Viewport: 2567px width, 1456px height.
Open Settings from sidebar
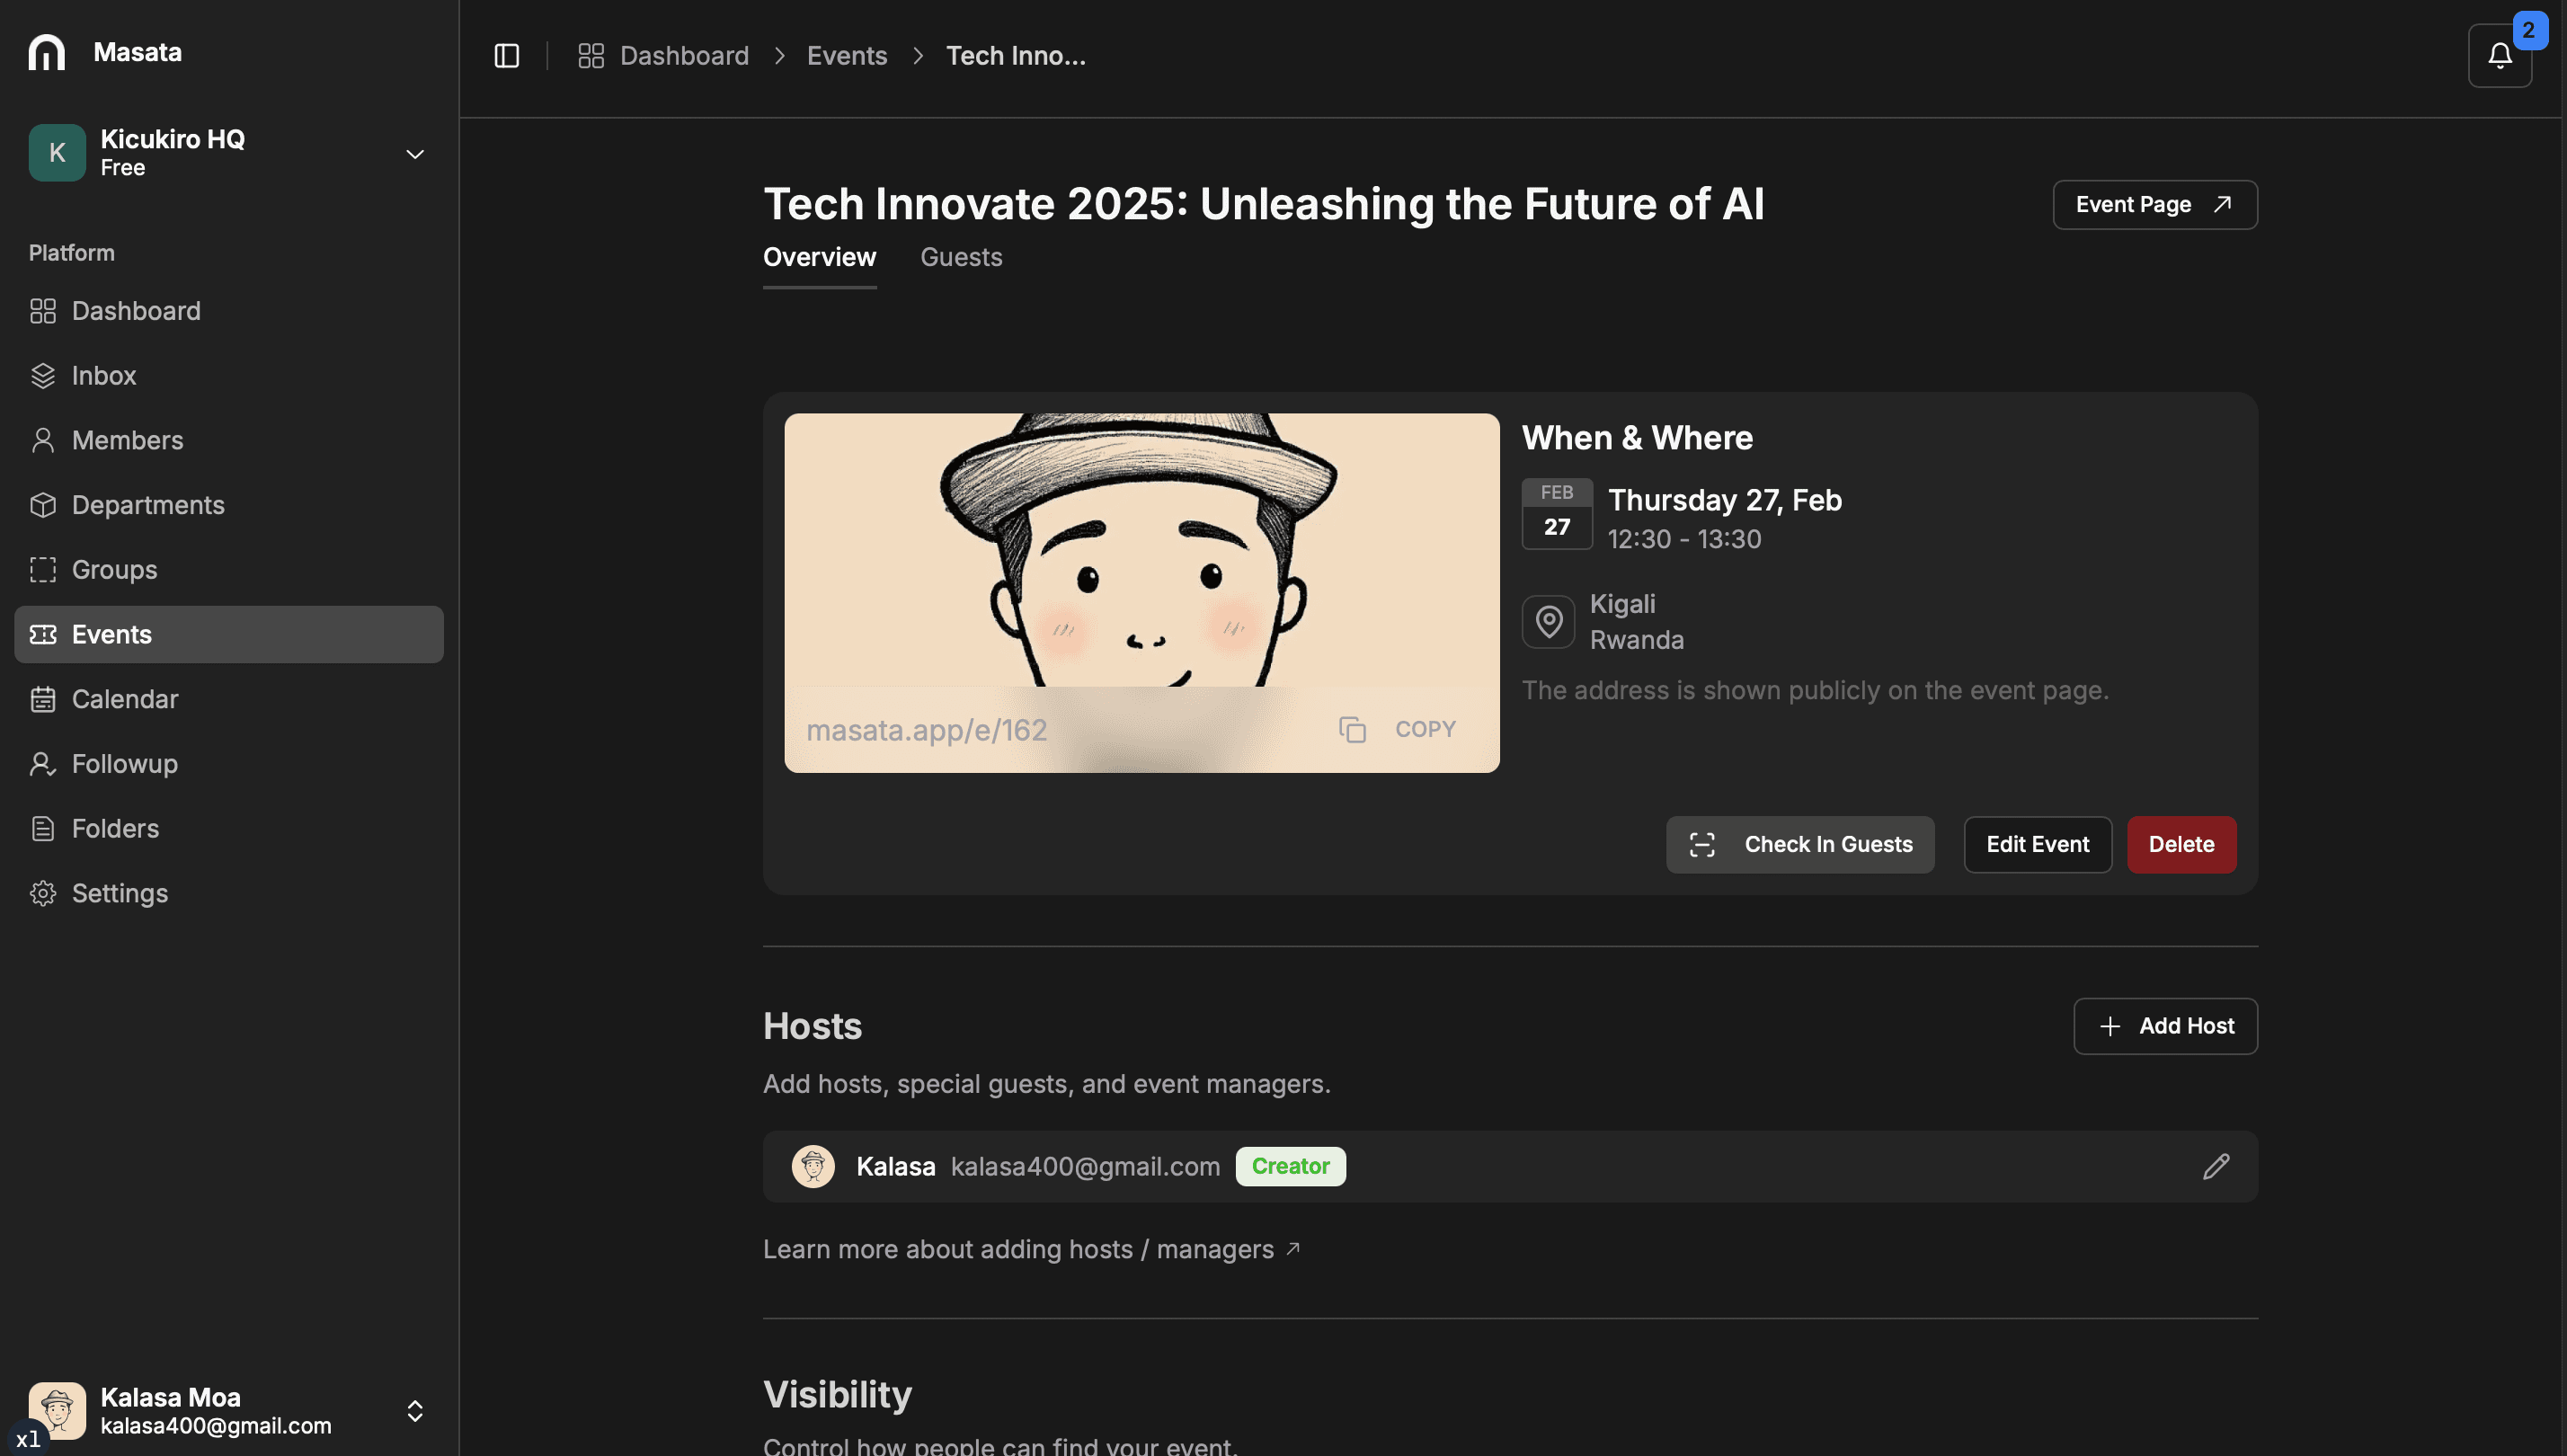click(119, 893)
